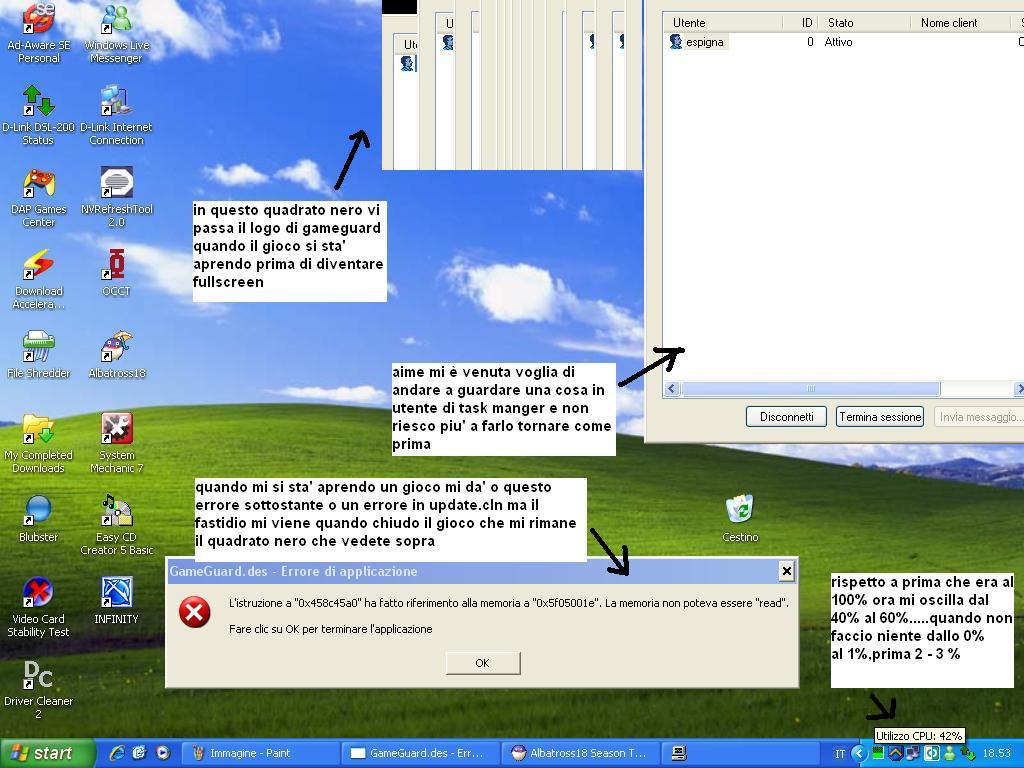Image resolution: width=1024 pixels, height=768 pixels.
Task: Click the green CPU usage tray icon
Action: tap(878, 754)
